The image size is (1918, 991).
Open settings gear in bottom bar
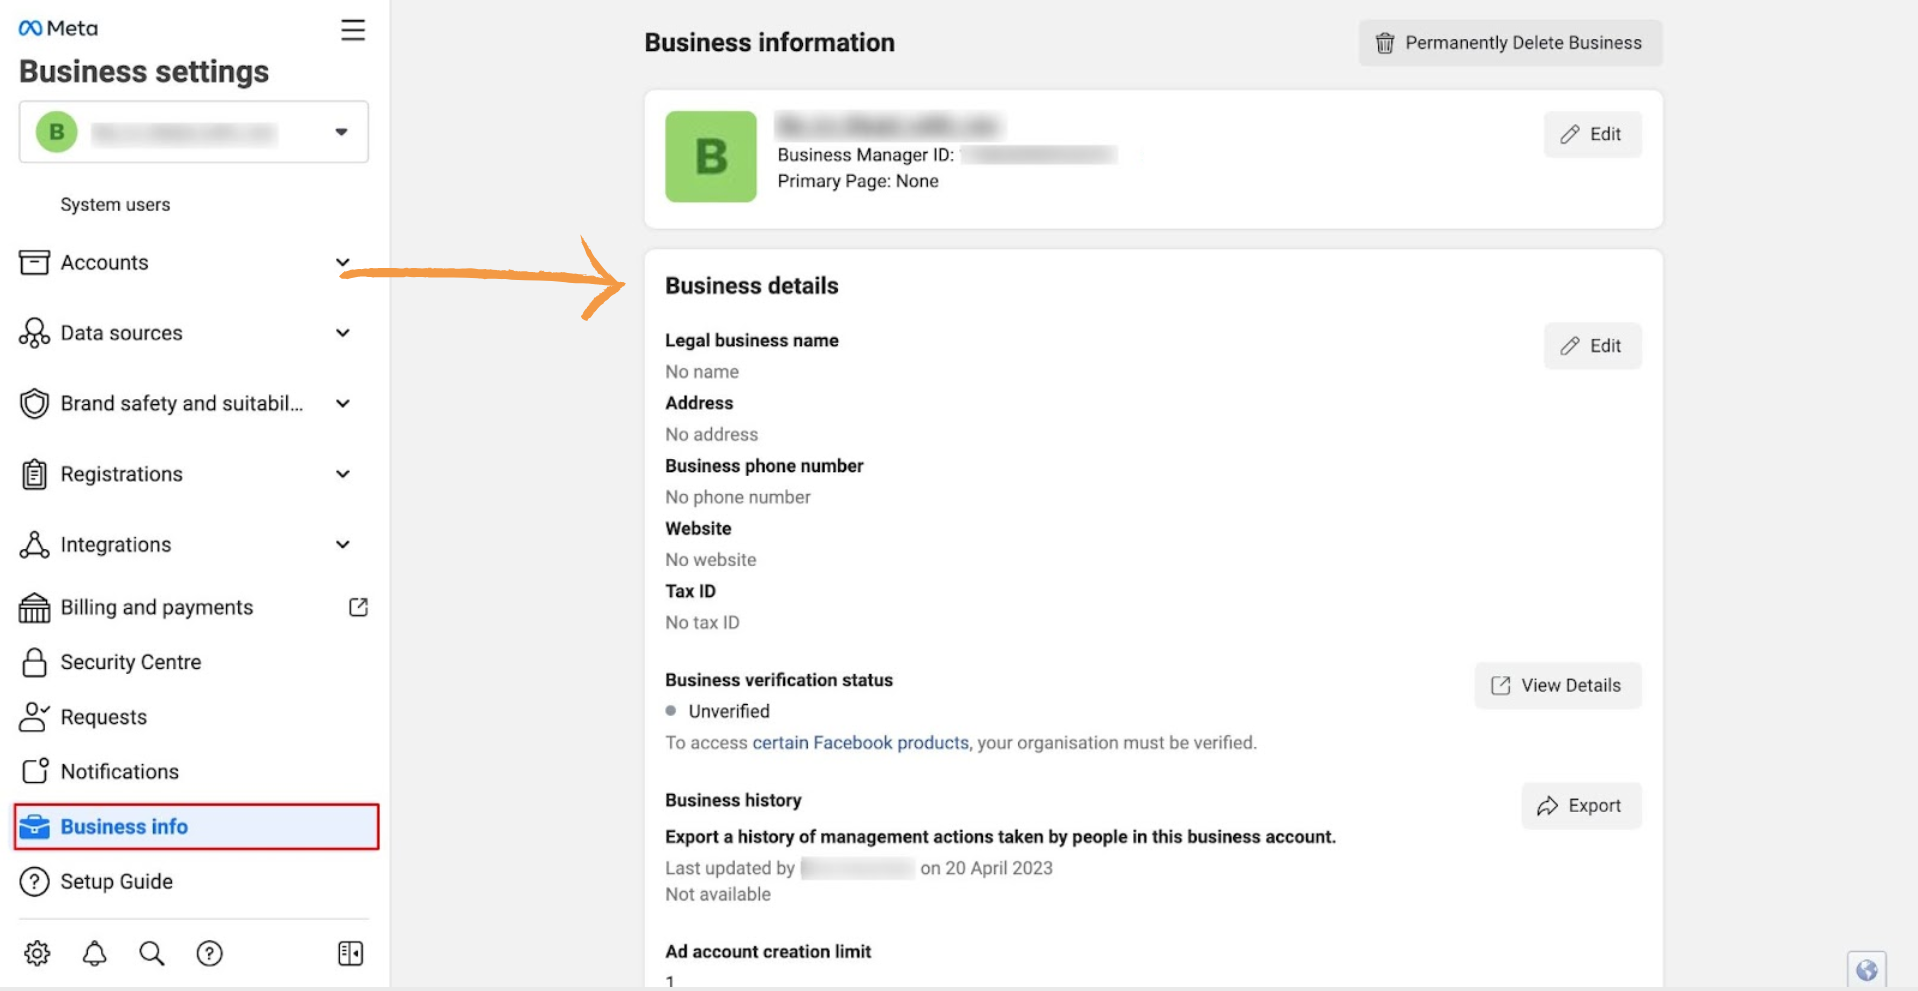coord(37,953)
